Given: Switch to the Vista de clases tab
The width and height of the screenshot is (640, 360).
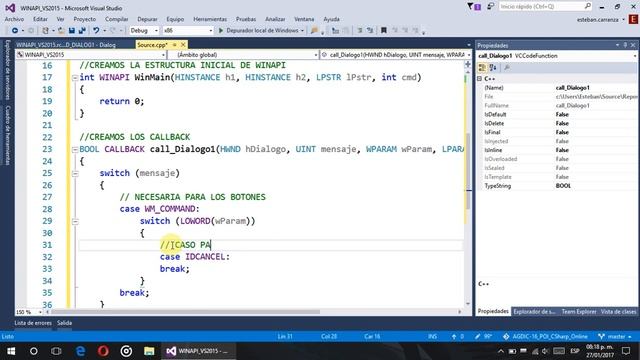Looking at the screenshot, I should pyautogui.click(x=618, y=311).
